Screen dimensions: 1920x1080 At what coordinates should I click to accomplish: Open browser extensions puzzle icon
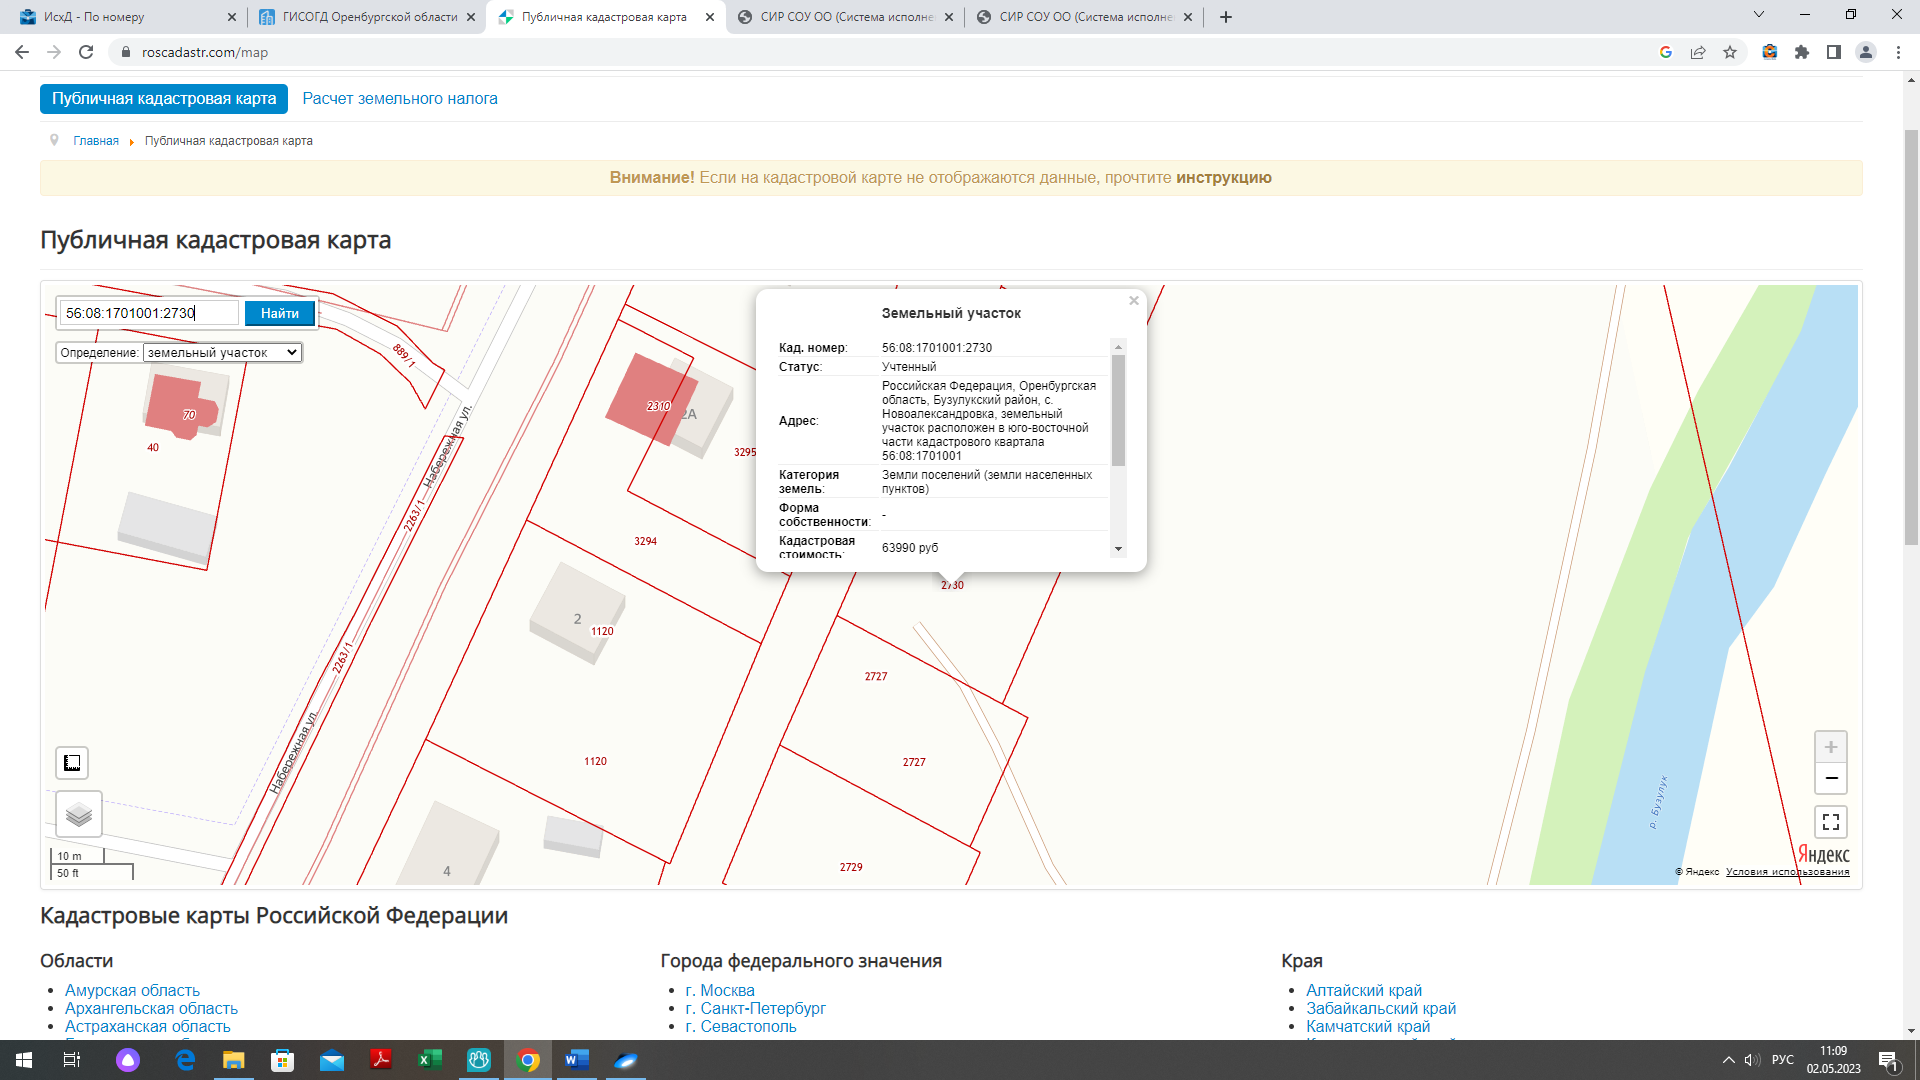tap(1802, 53)
